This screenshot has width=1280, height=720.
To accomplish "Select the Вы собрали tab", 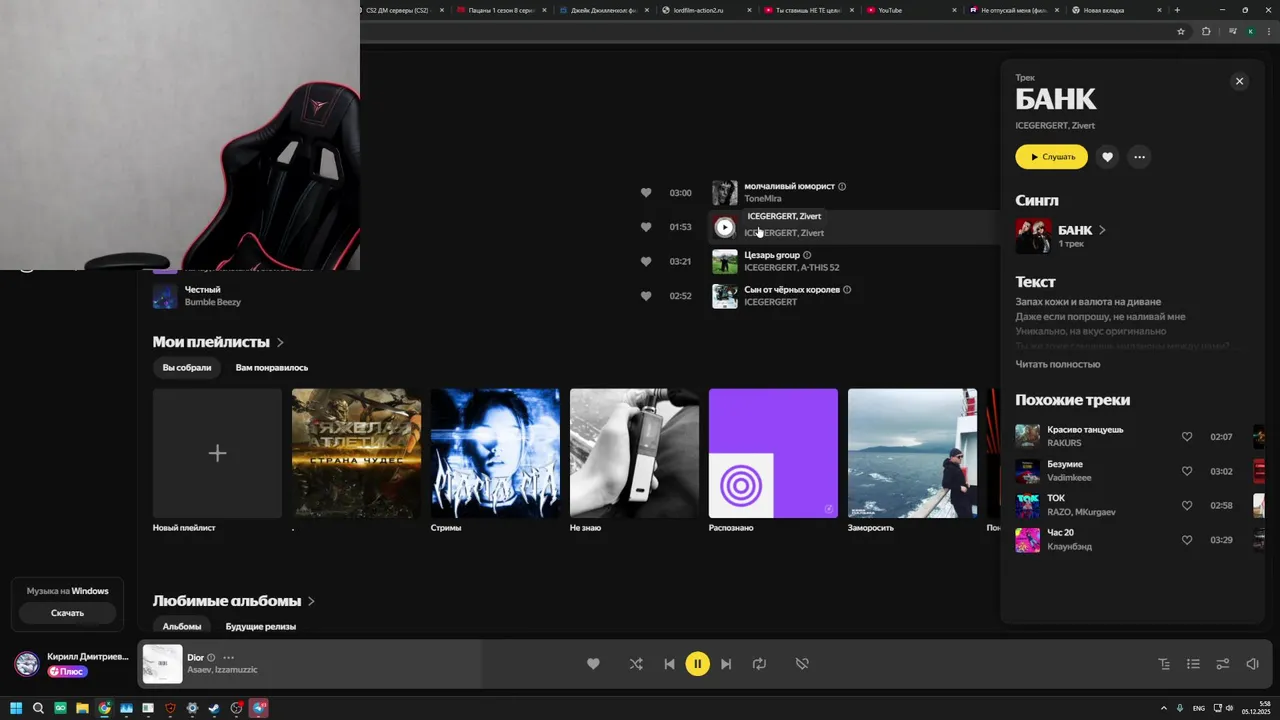I will tap(187, 368).
